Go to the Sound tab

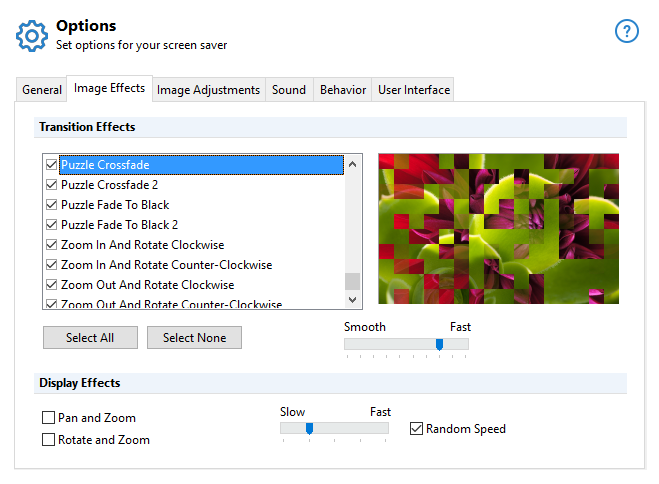(x=289, y=90)
